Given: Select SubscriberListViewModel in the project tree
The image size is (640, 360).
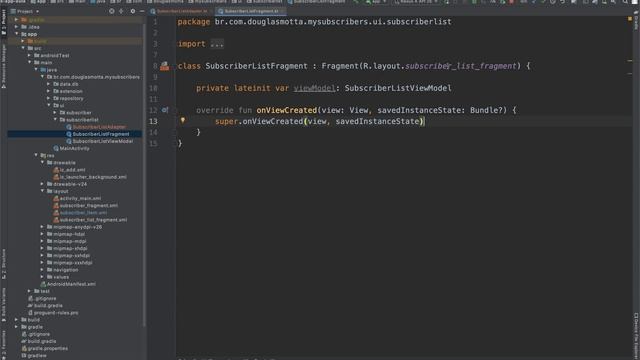Looking at the screenshot, I should (x=102, y=141).
